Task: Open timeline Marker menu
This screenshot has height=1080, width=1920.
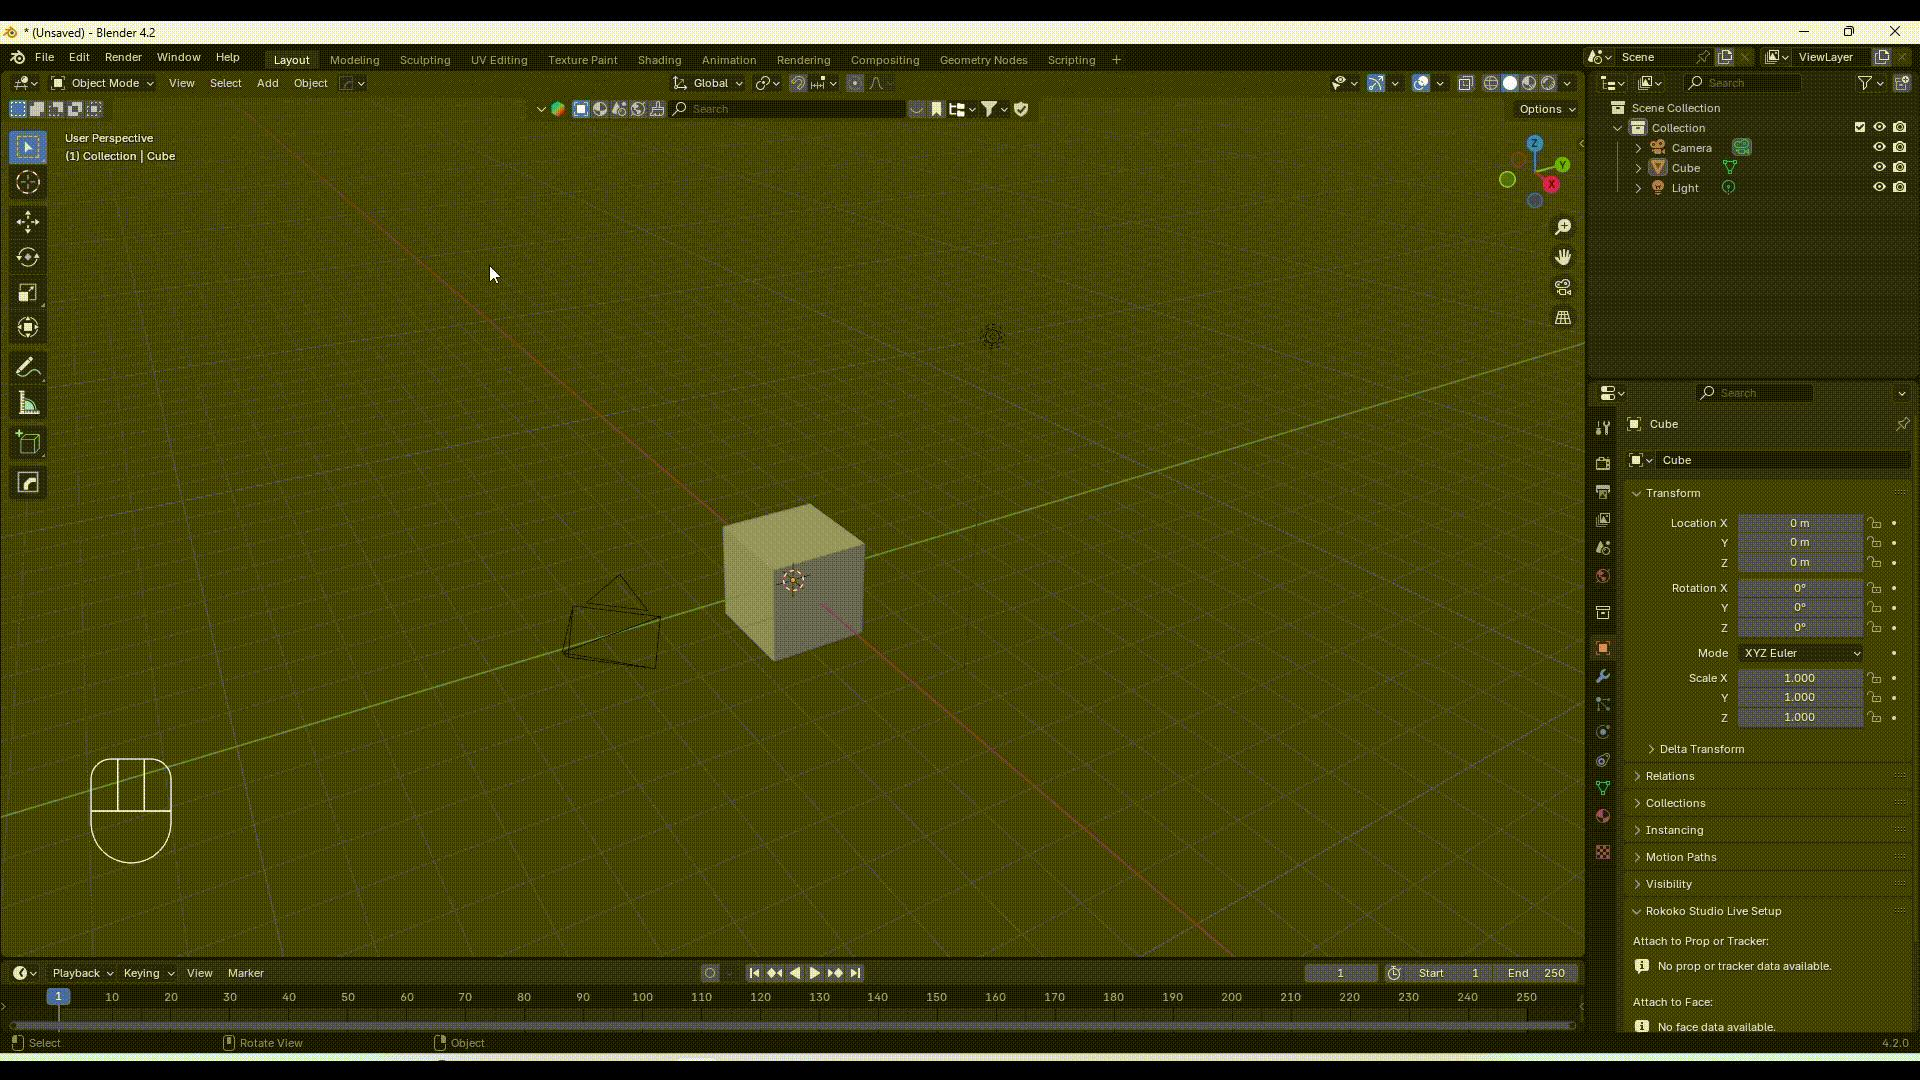Action: click(245, 973)
